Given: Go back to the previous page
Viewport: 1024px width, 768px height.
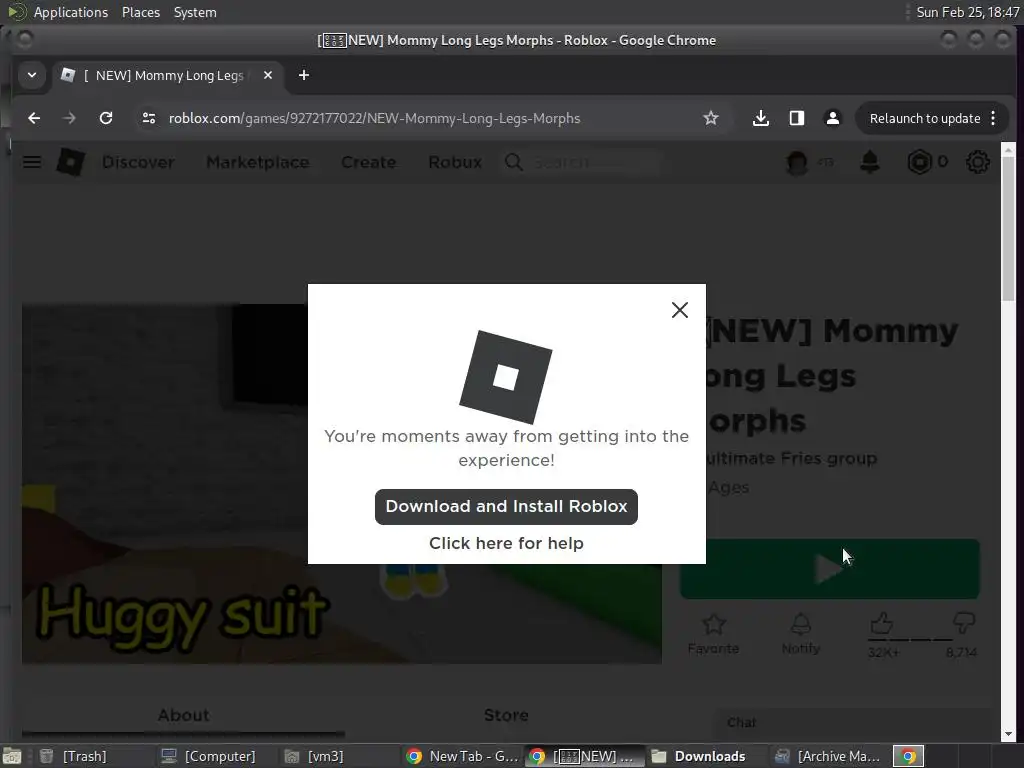Looking at the screenshot, I should pyautogui.click(x=34, y=118).
